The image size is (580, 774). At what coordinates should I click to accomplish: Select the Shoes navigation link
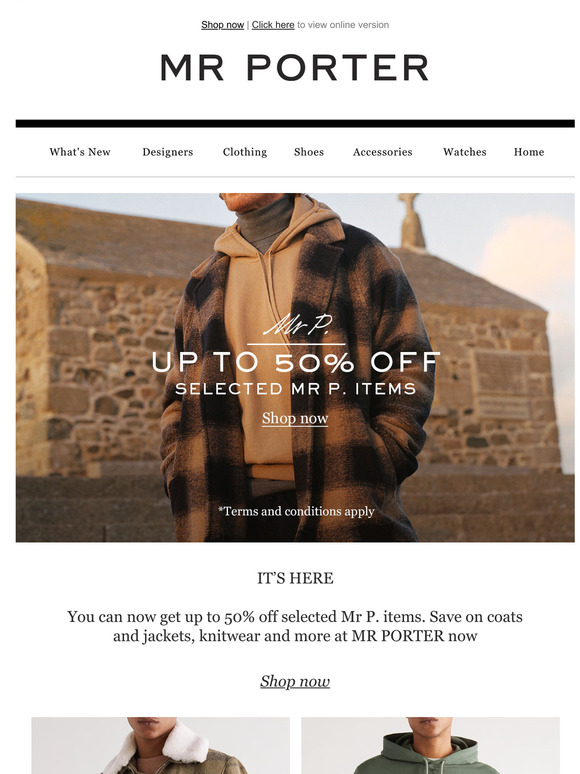tap(309, 152)
